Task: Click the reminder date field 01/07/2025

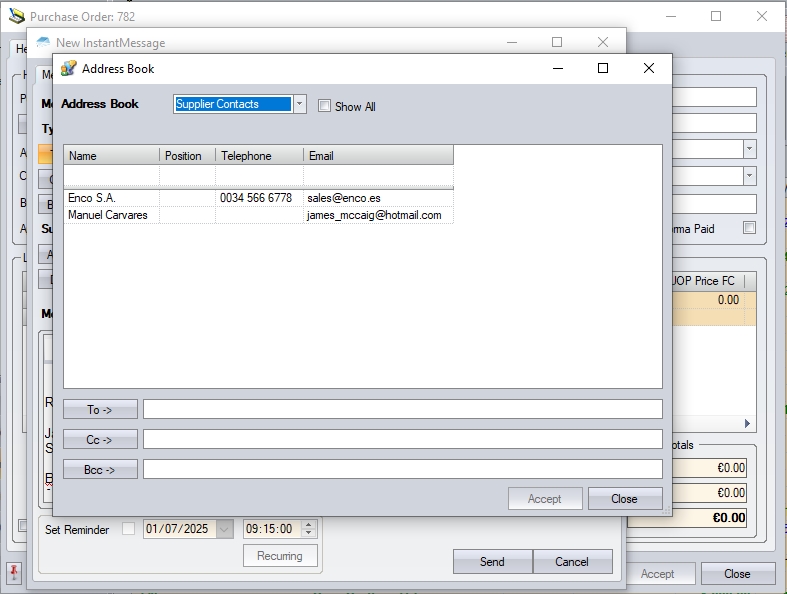Action: 180,529
